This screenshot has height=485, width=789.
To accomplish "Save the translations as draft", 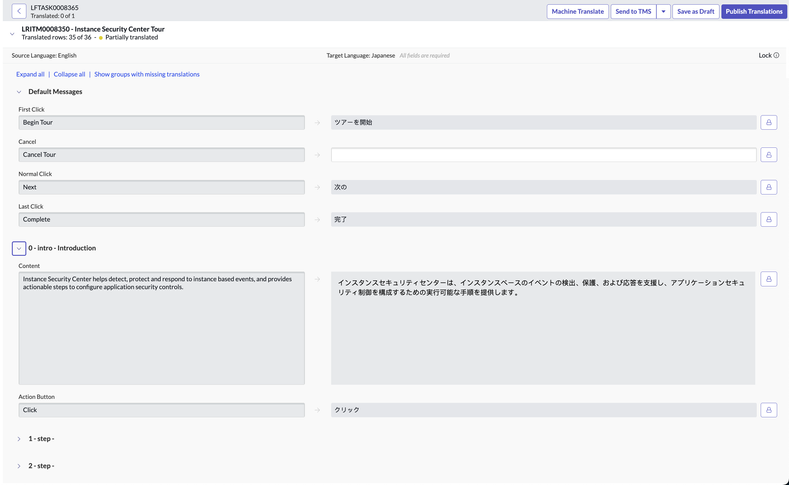I will point(695,12).
